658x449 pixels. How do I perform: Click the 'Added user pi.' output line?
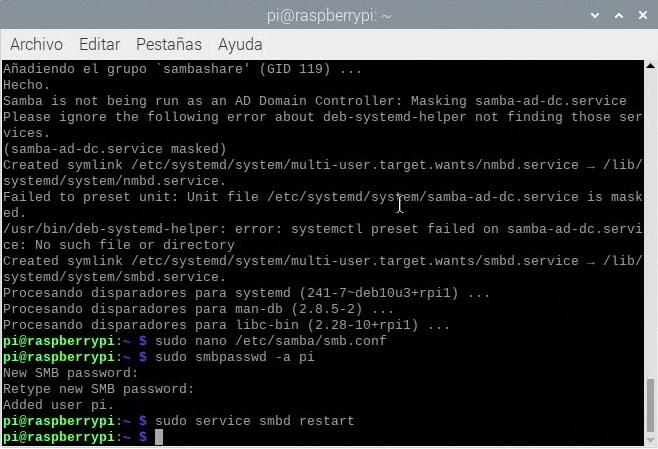(x=58, y=405)
